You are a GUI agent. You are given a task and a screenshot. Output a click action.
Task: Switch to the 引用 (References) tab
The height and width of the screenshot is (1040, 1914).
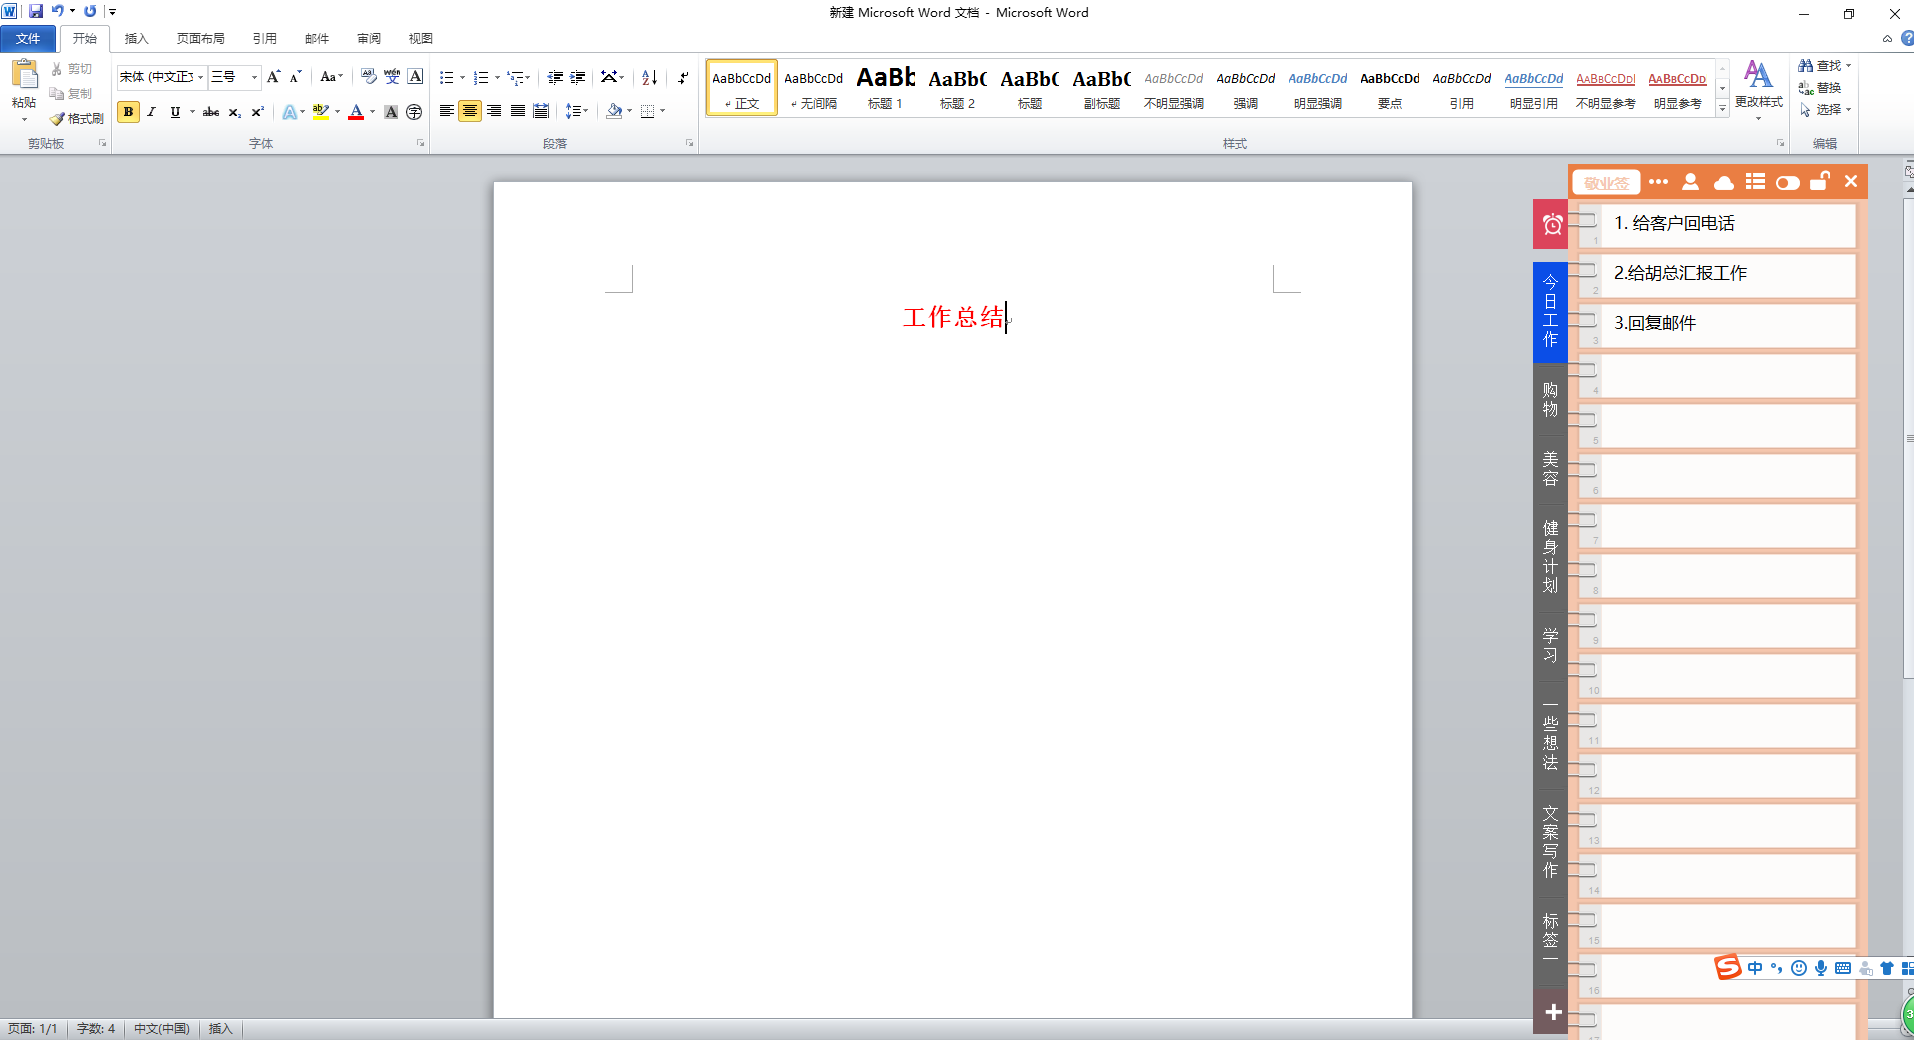pyautogui.click(x=265, y=39)
